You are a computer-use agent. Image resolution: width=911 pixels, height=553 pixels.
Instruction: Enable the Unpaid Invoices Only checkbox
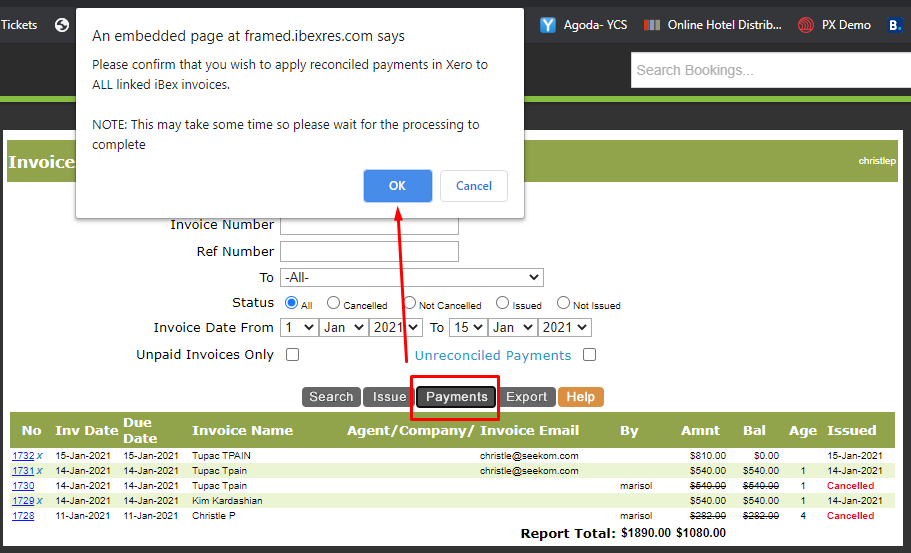pos(293,355)
